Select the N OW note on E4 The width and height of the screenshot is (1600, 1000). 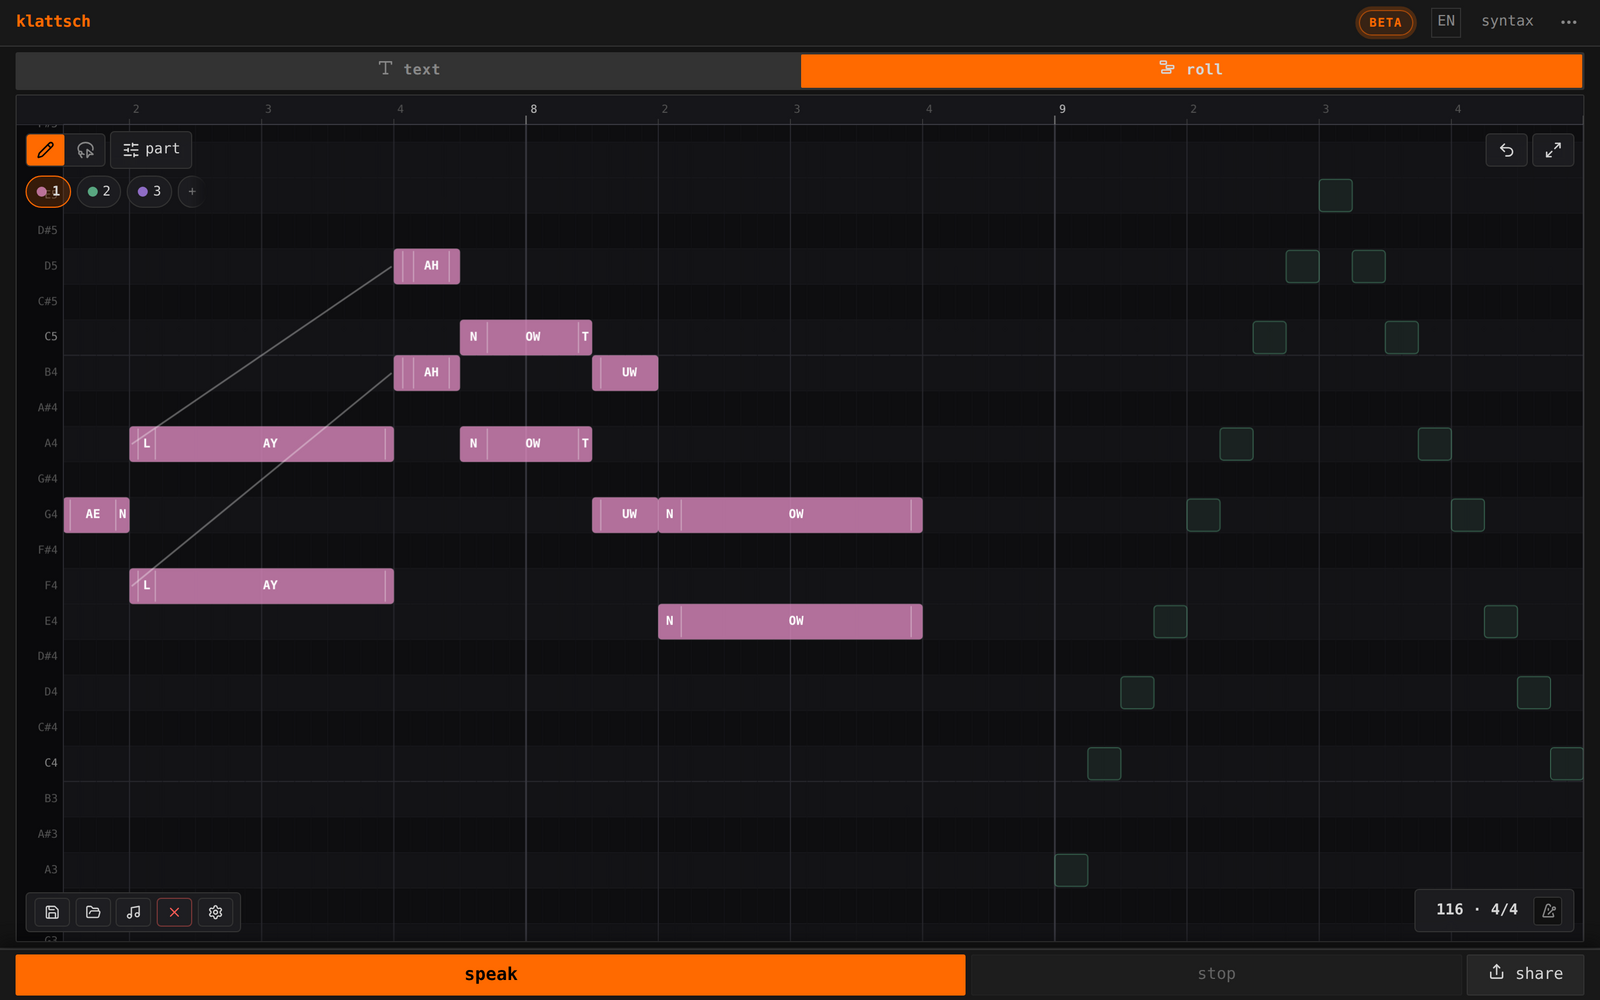tap(790, 622)
